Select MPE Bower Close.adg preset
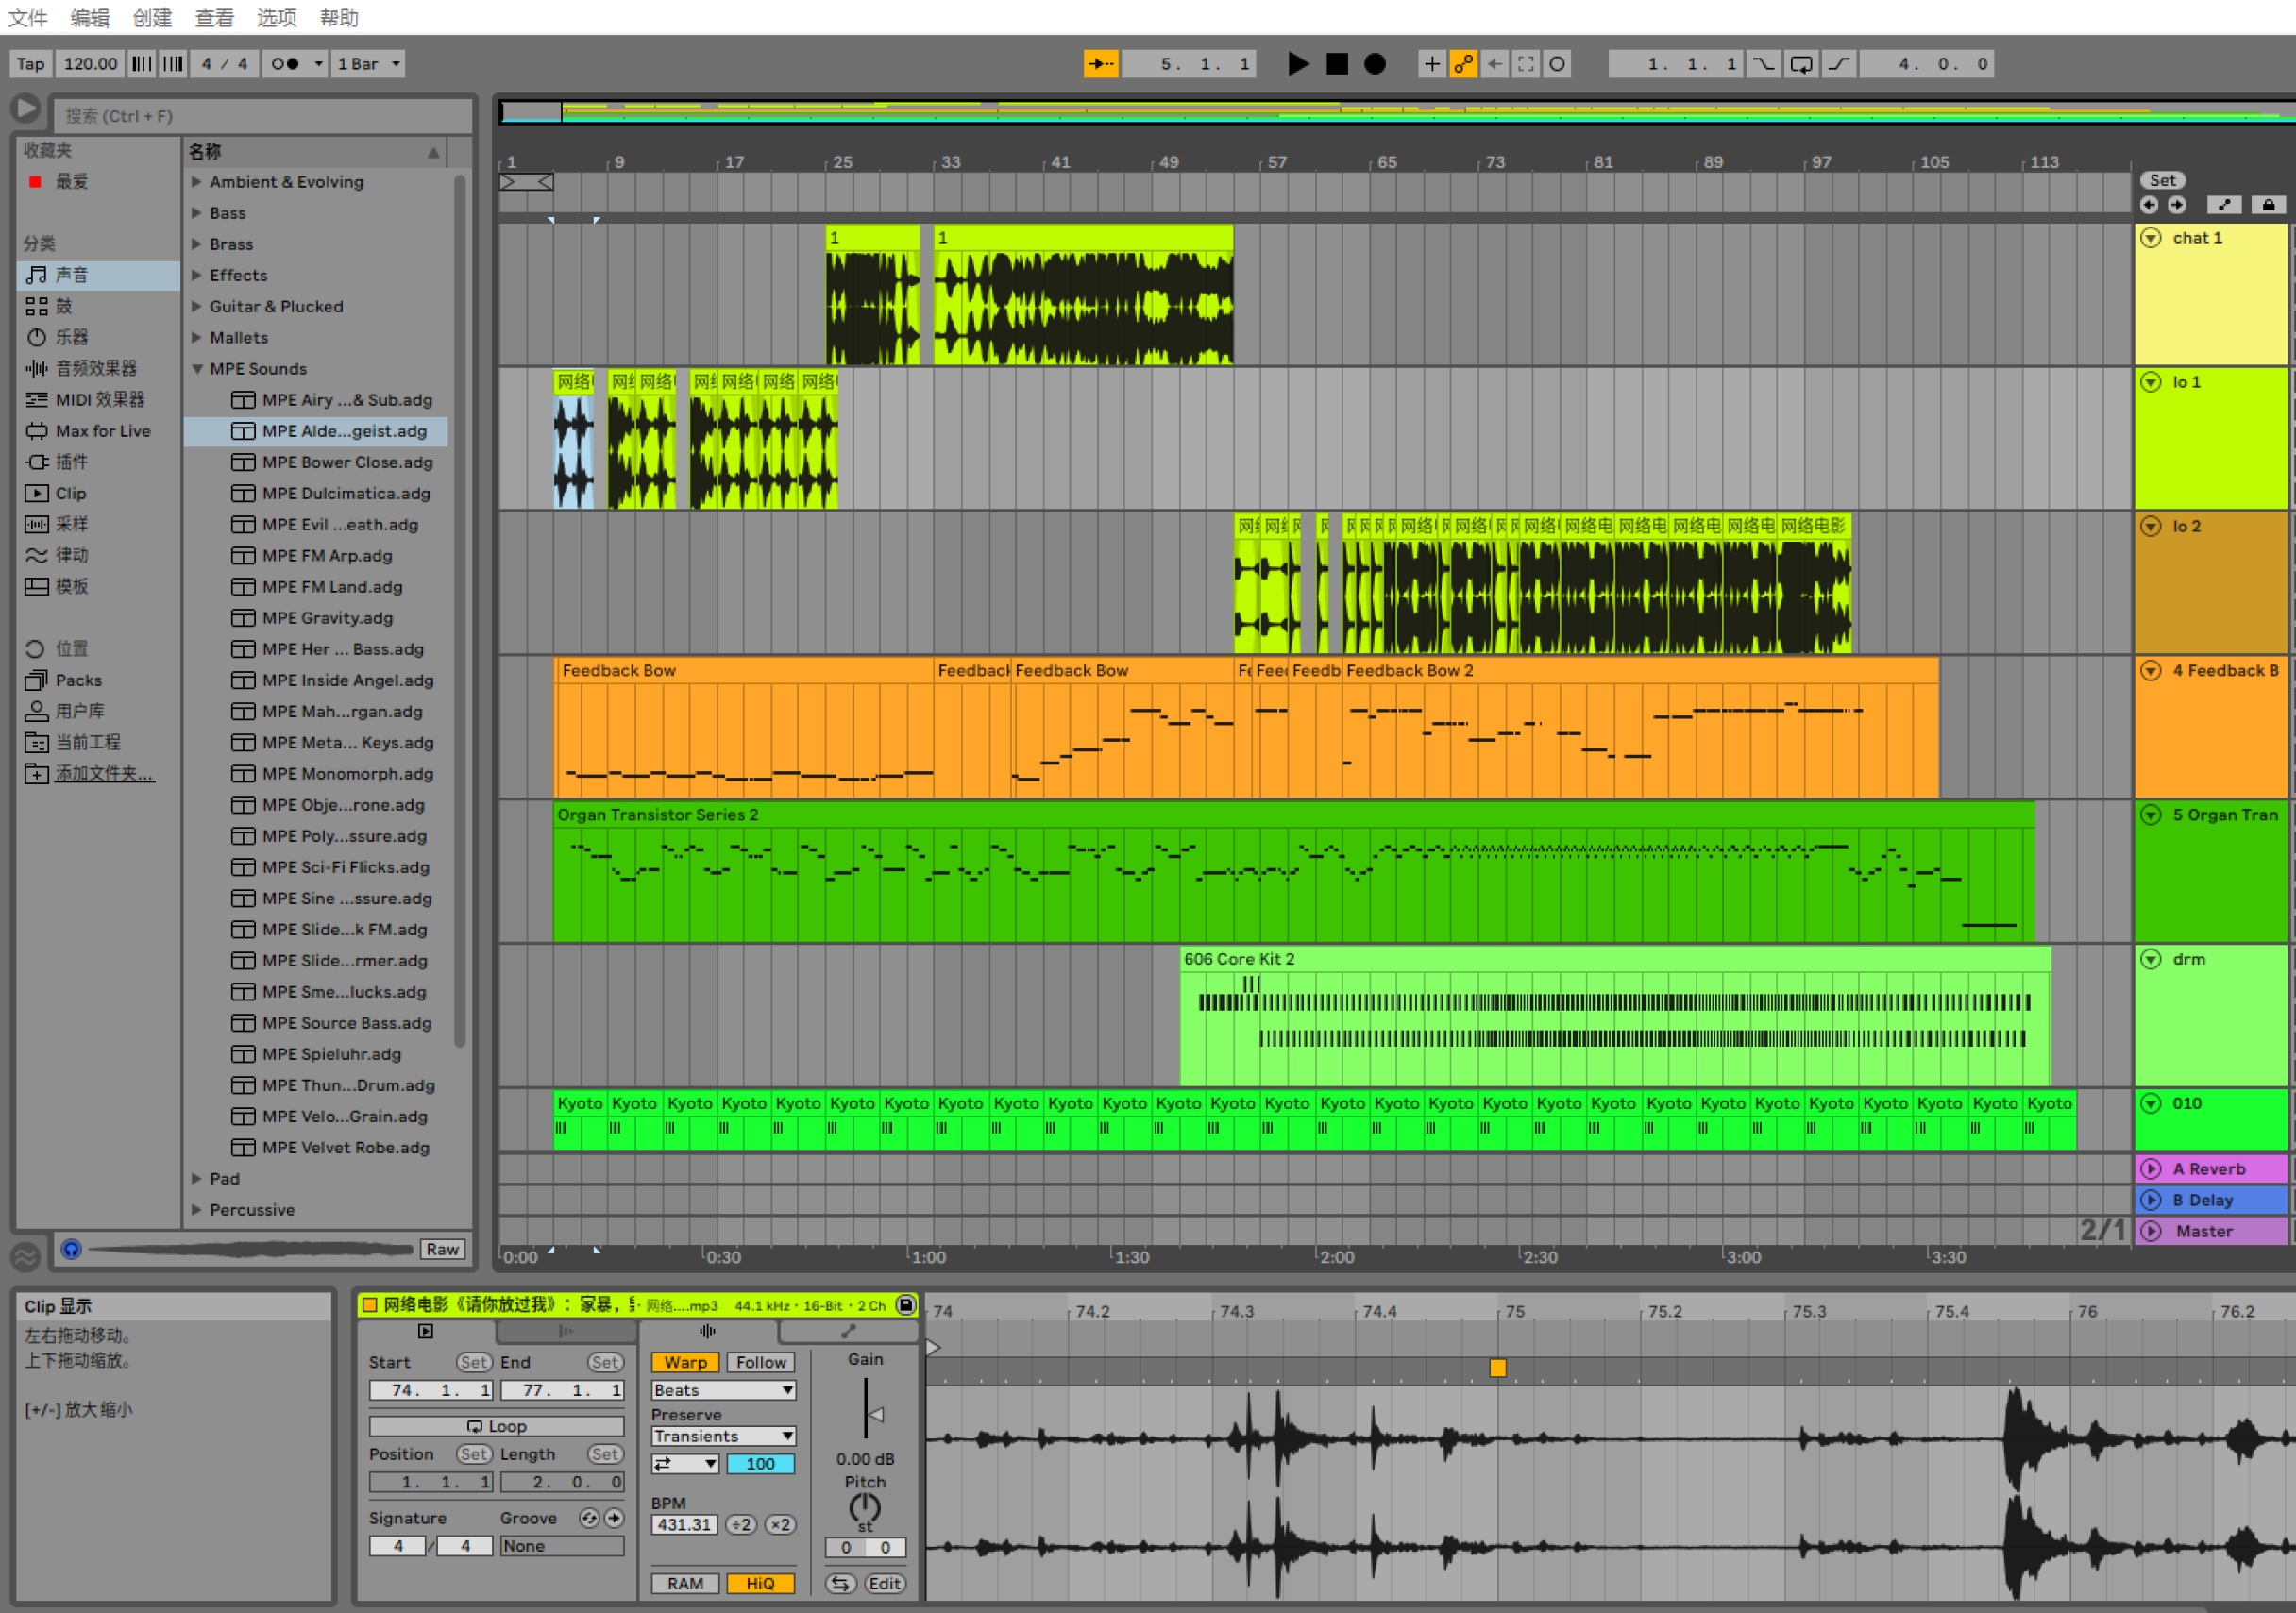 tap(316, 462)
